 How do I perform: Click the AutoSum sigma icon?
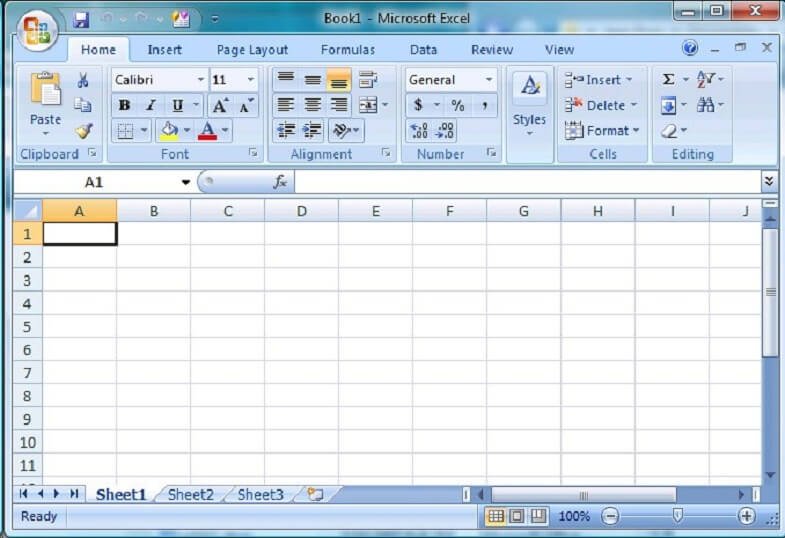click(668, 79)
